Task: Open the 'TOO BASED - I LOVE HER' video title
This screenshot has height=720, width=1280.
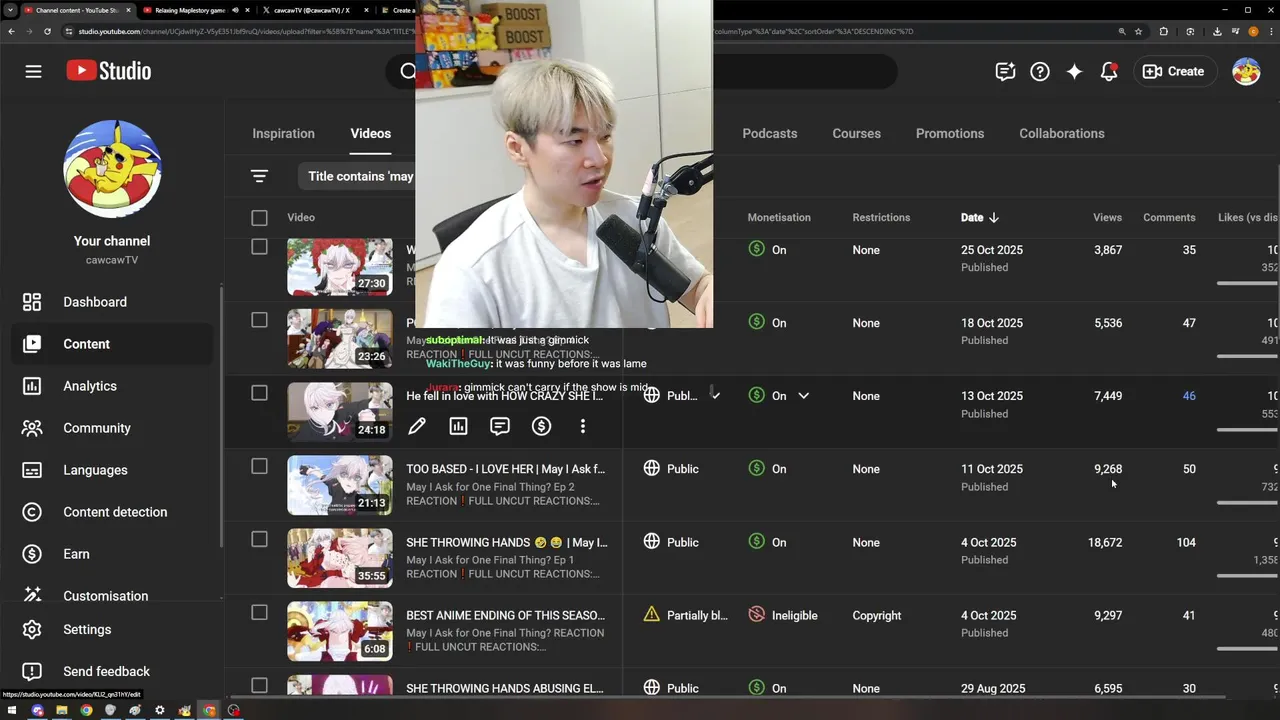Action: click(505, 469)
